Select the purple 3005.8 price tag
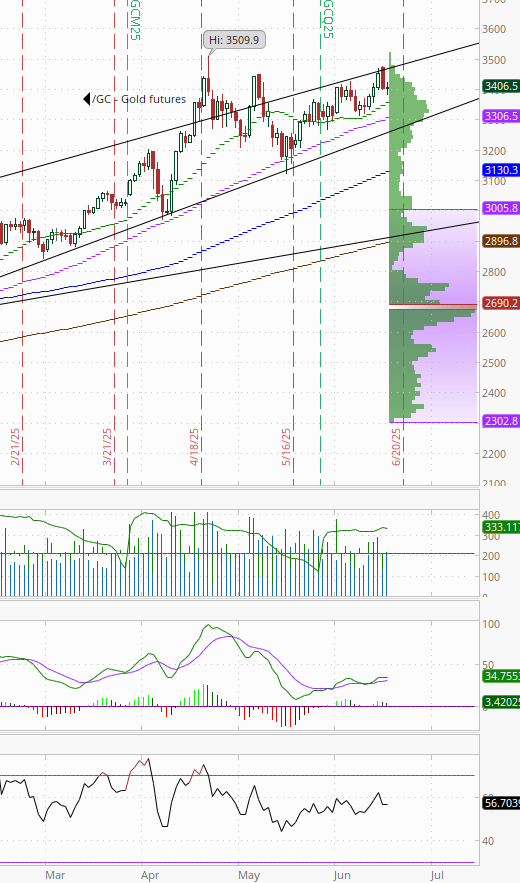Viewport: 520px width, 883px height. (x=500, y=208)
